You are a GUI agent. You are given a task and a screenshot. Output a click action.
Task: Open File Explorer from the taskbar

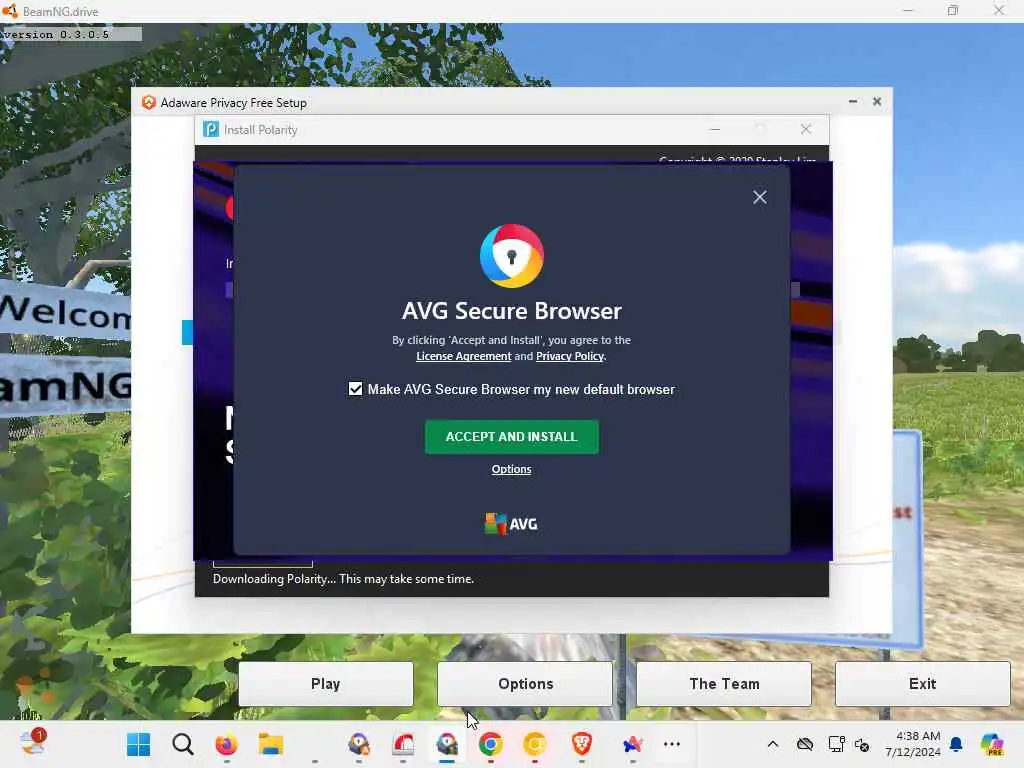click(270, 744)
